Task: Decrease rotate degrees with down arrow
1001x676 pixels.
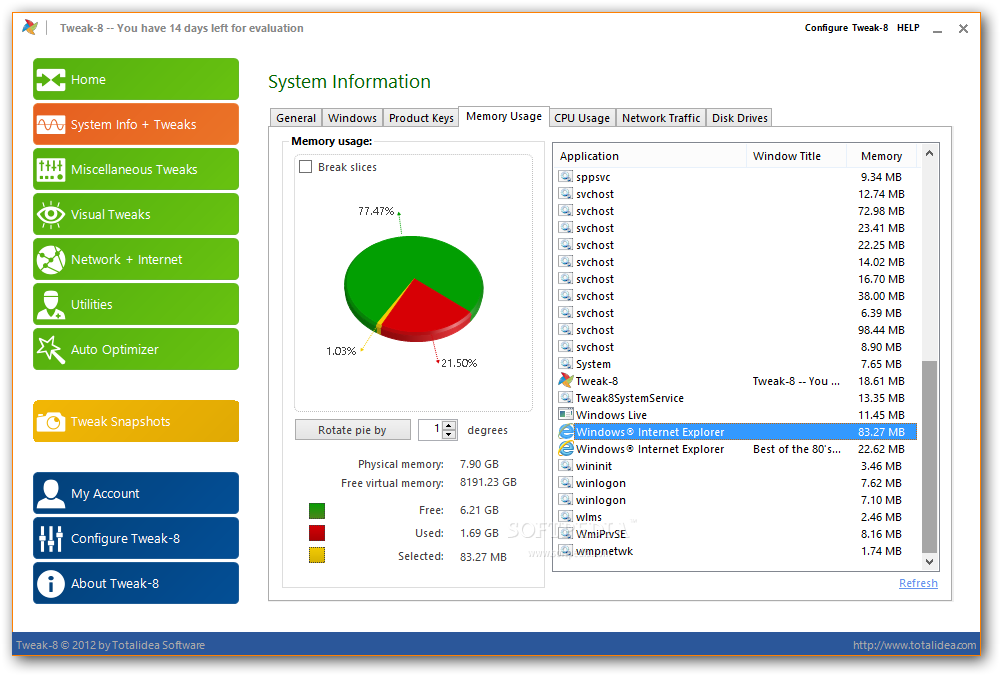Action: [x=449, y=434]
